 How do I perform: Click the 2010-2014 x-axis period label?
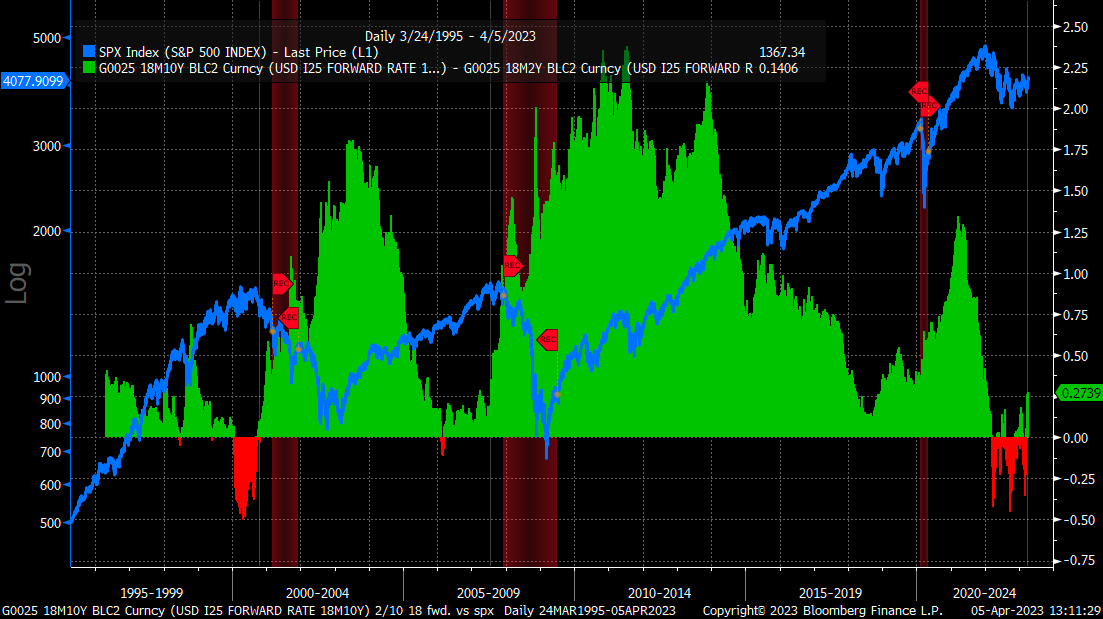660,592
